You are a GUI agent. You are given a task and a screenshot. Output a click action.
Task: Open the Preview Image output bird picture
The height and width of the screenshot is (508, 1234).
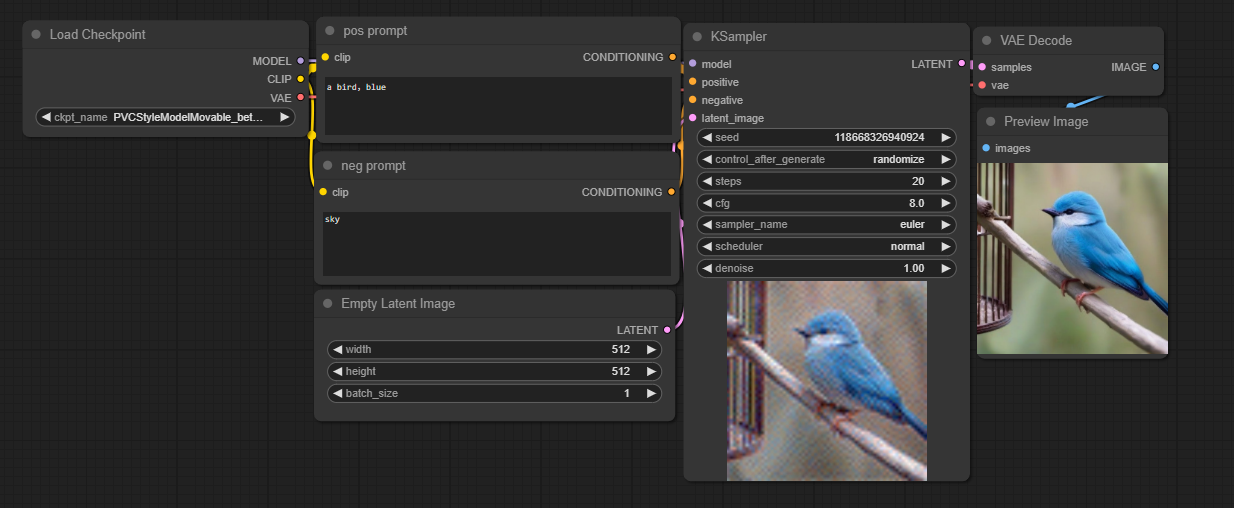pos(1072,259)
